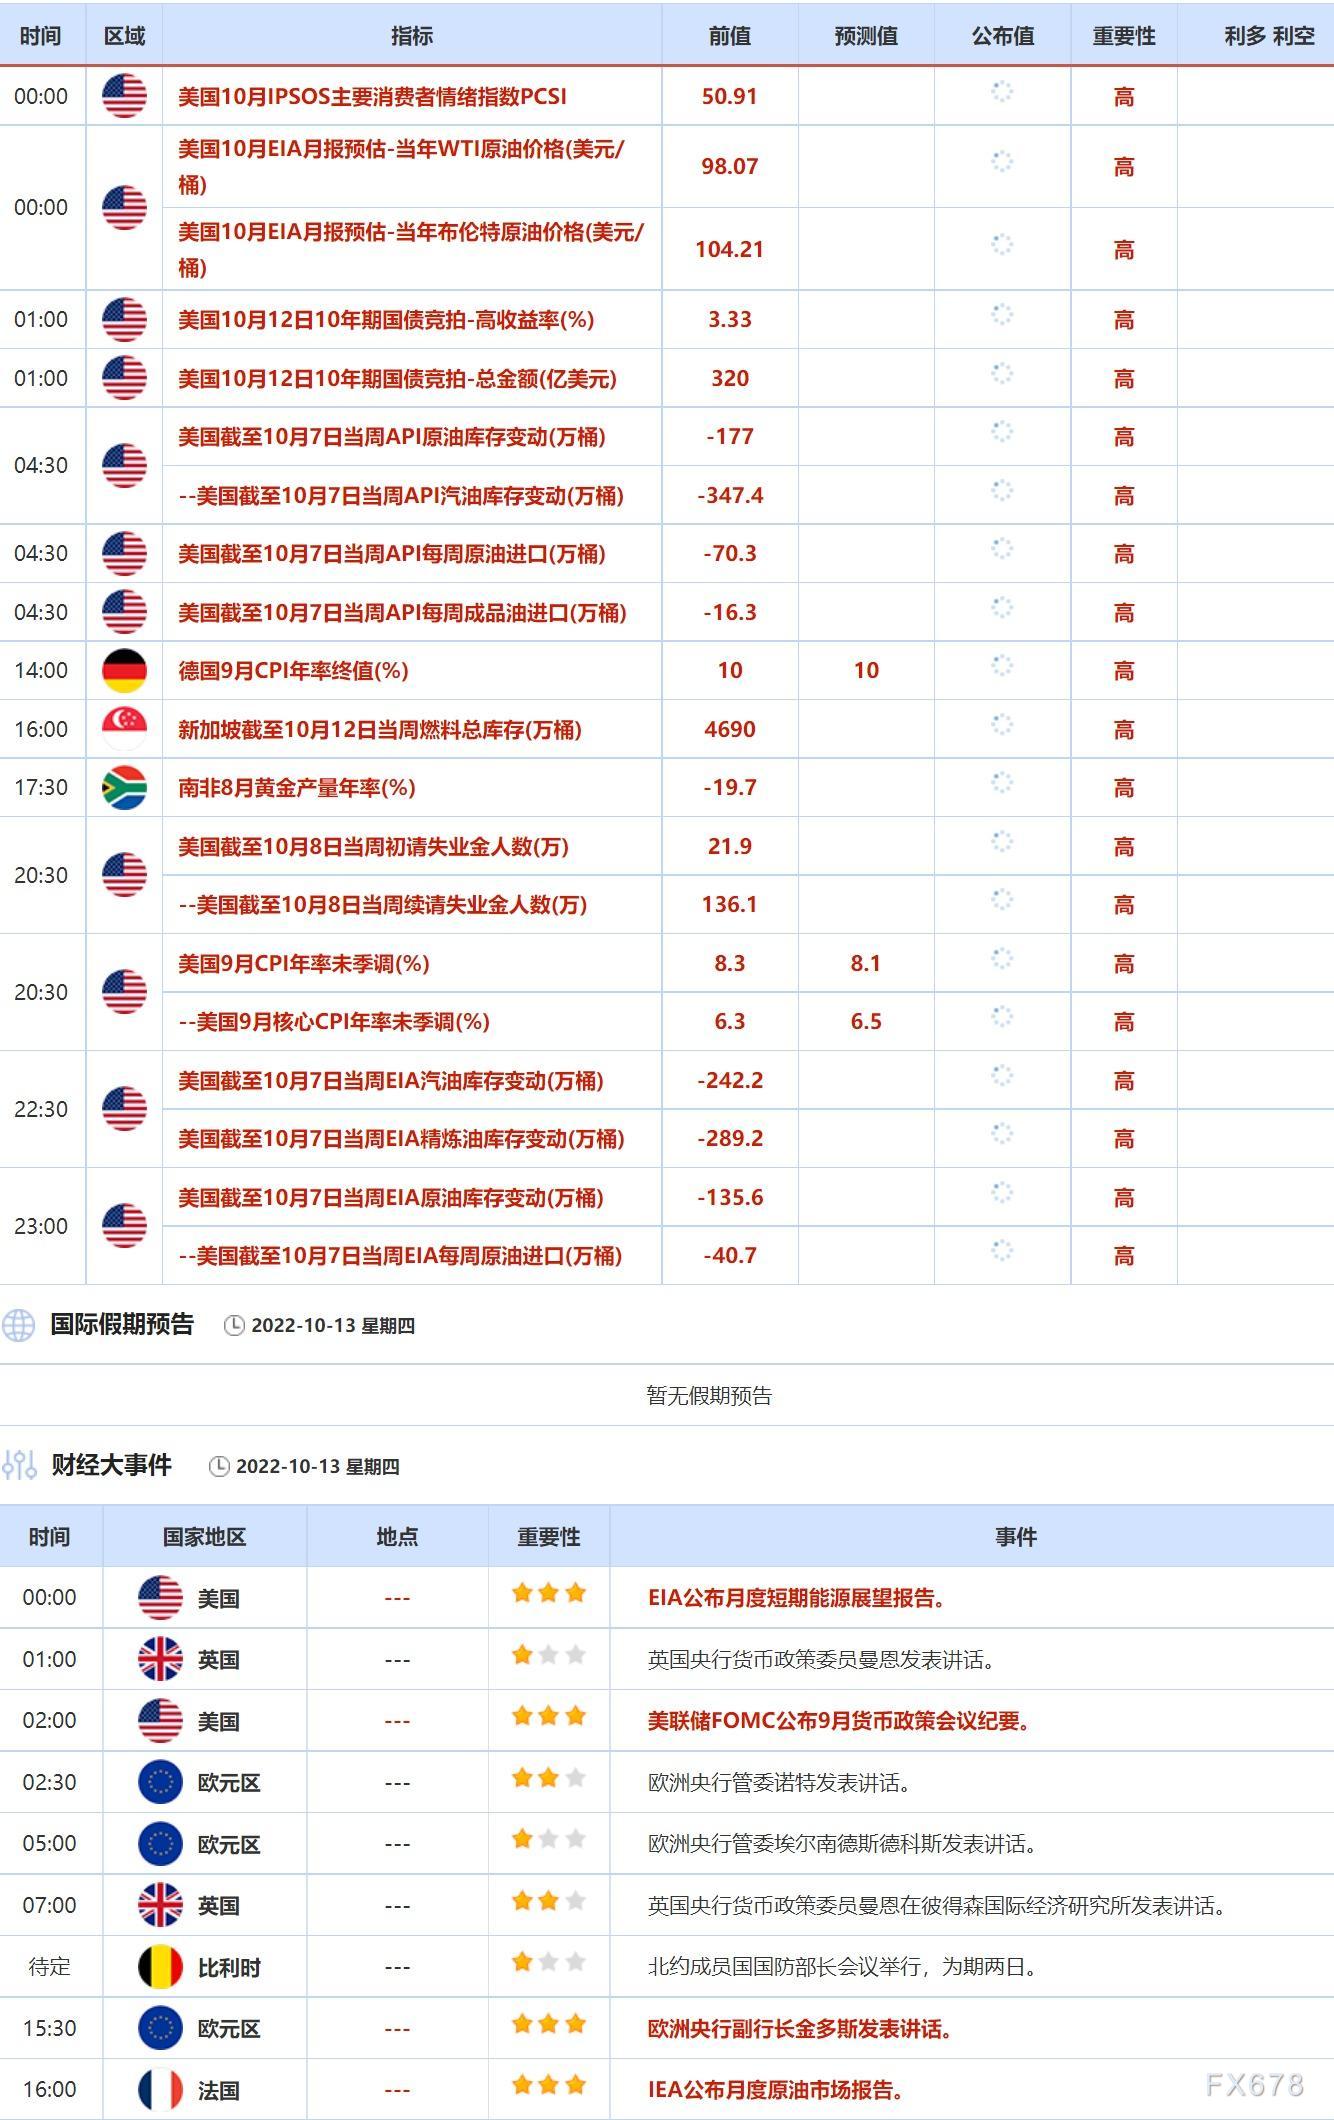1334x2120 pixels.
Task: Click the Belgium flag icon in events
Action: (x=160, y=1967)
